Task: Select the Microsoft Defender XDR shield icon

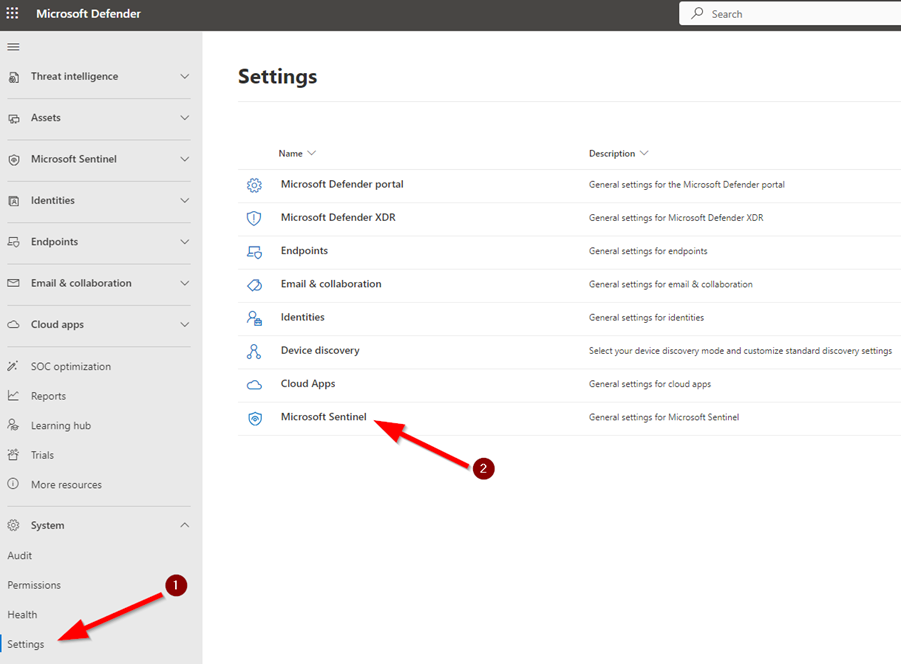Action: tap(254, 217)
